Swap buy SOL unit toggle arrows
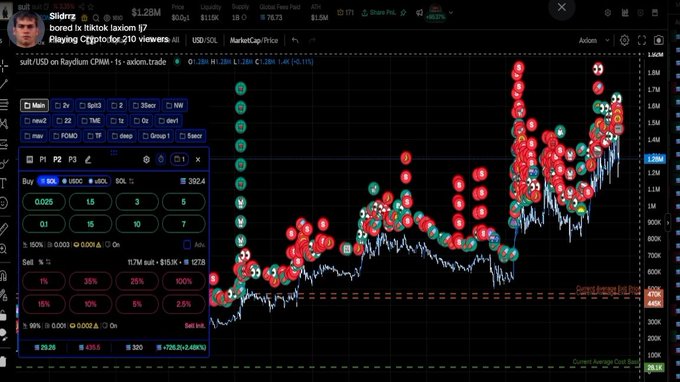The width and height of the screenshot is (680, 382). [131, 181]
